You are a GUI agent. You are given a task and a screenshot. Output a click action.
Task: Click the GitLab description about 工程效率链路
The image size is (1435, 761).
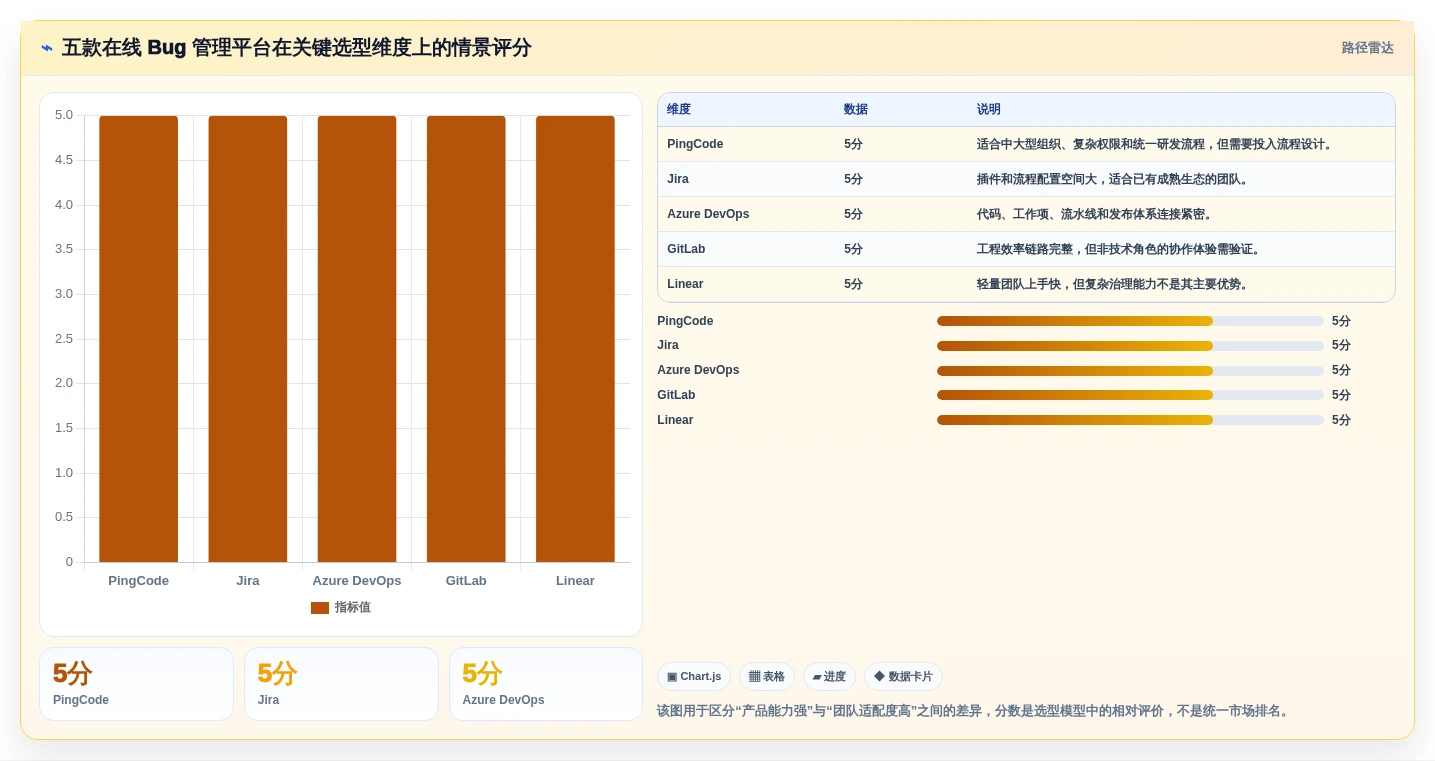1119,249
